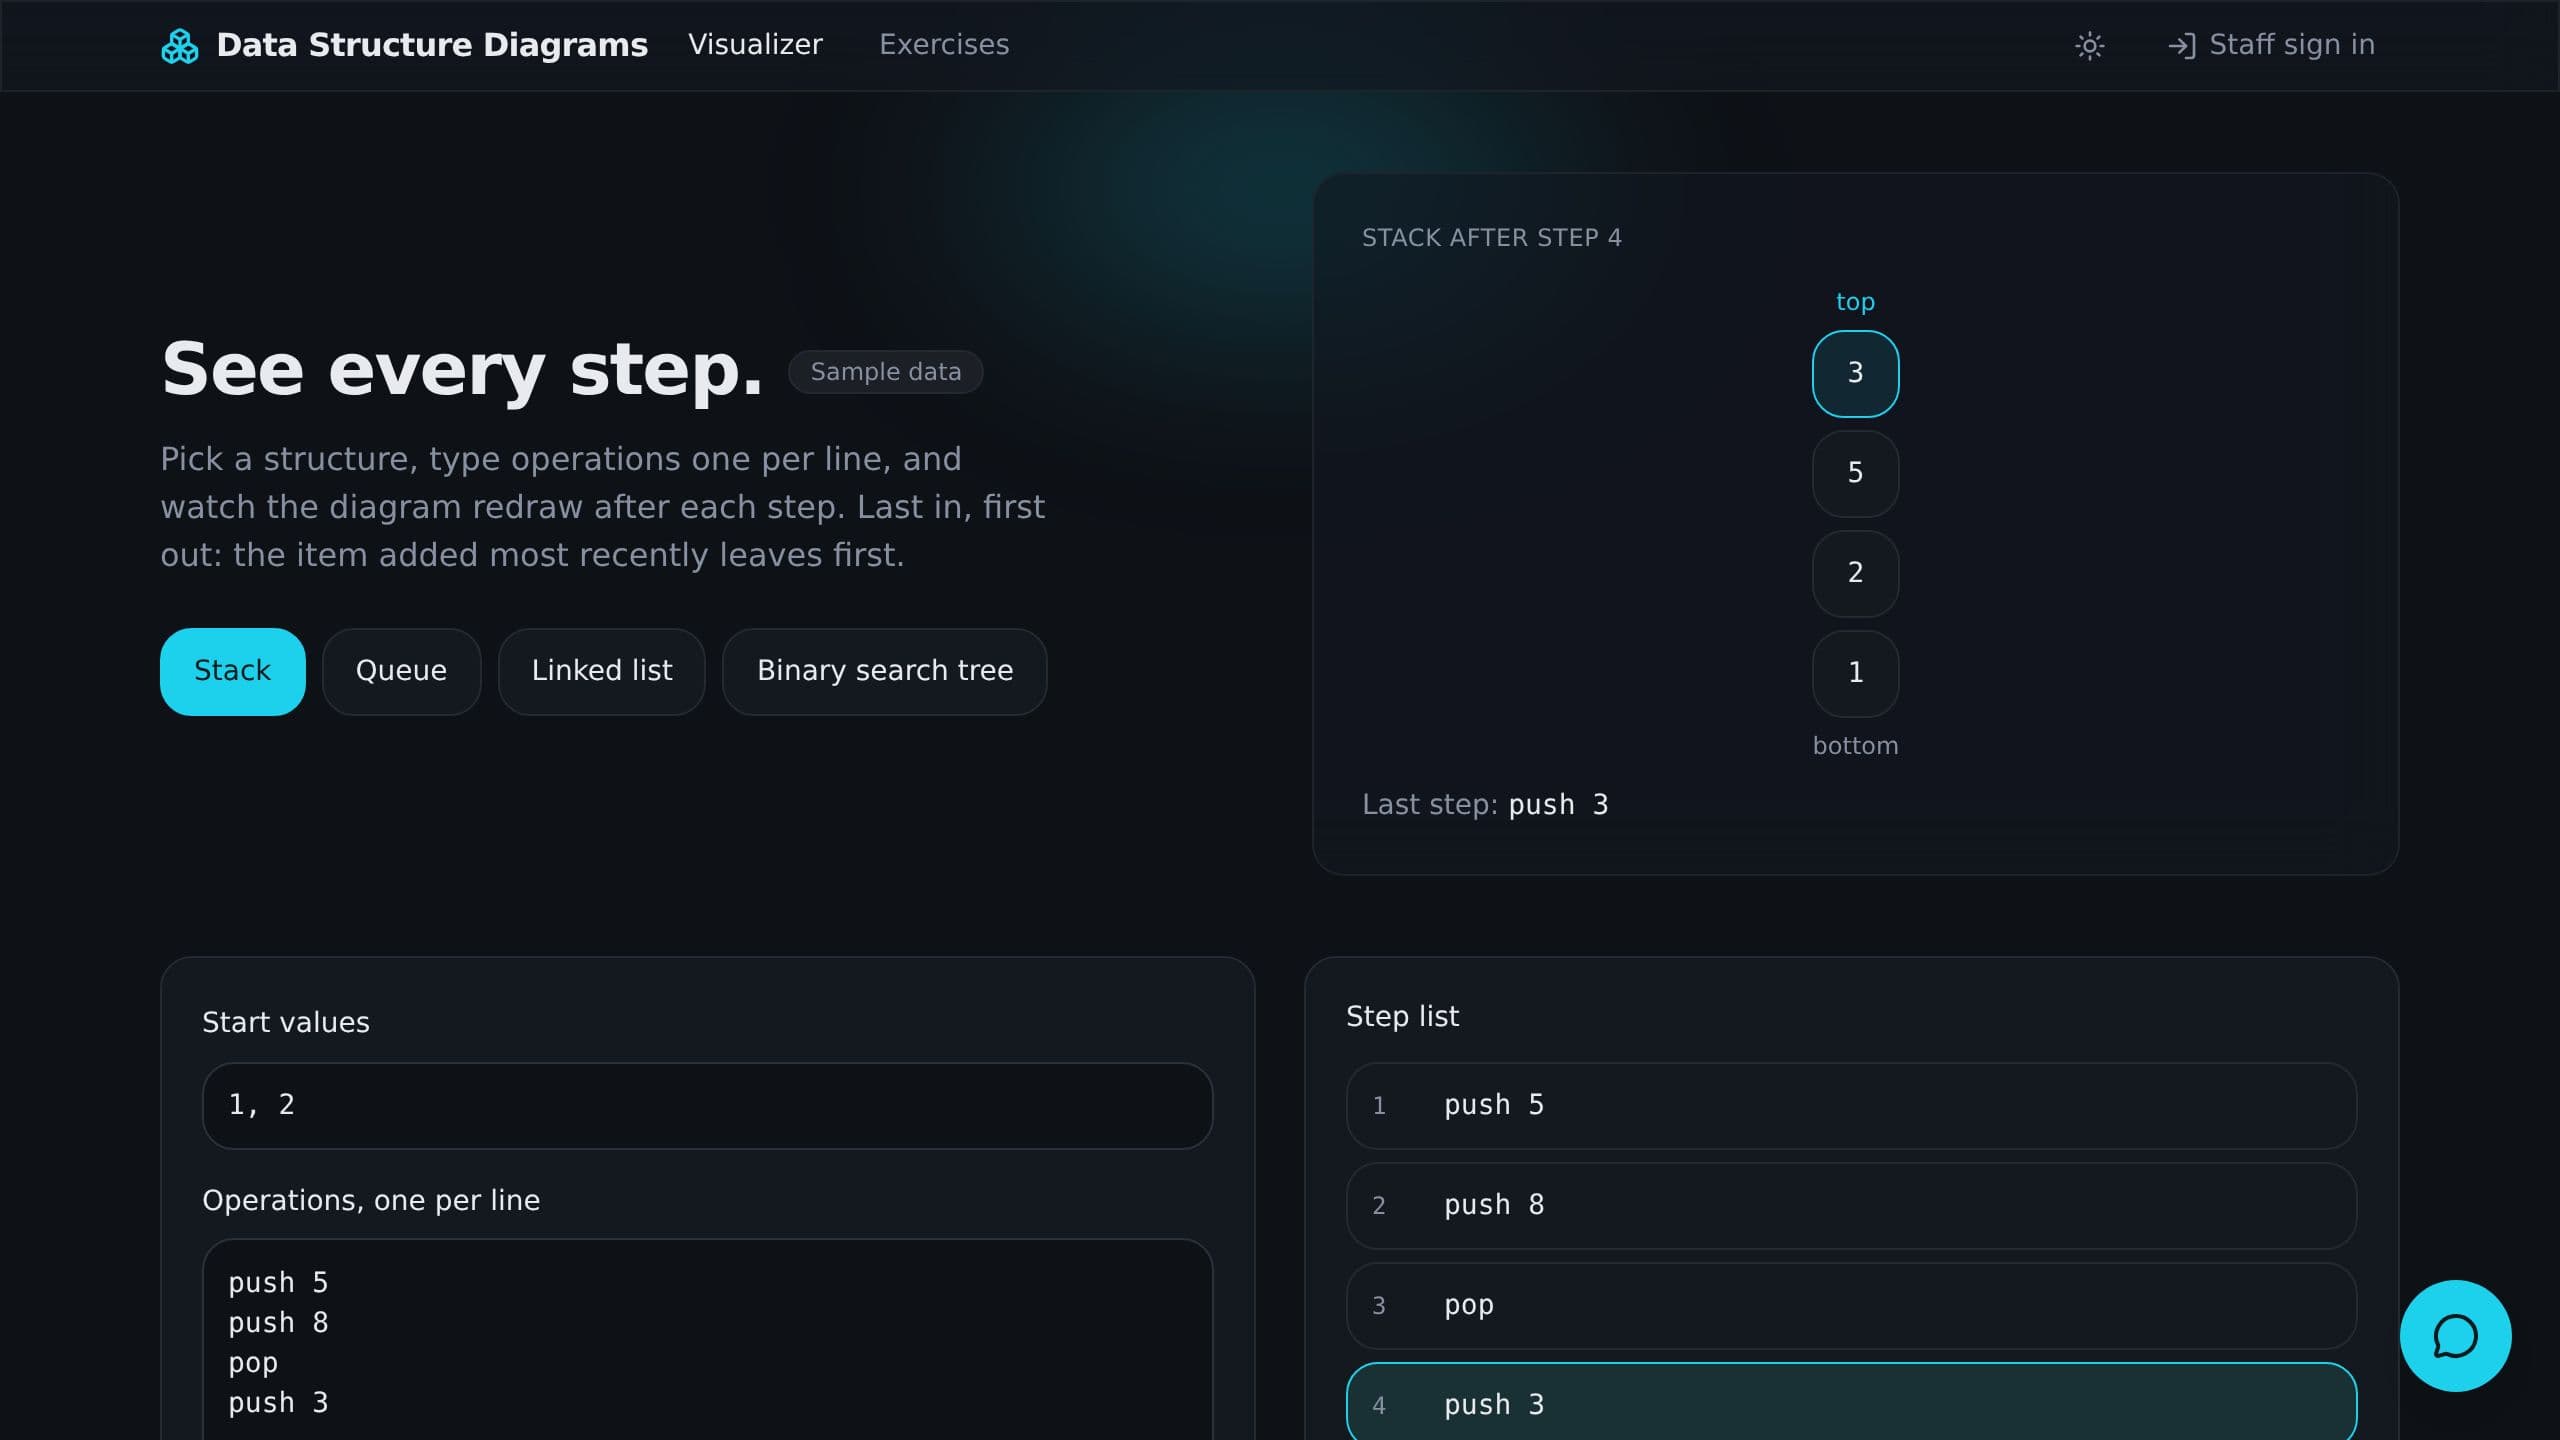Click bottom stack node 1
The width and height of the screenshot is (2560, 1440).
(1855, 673)
